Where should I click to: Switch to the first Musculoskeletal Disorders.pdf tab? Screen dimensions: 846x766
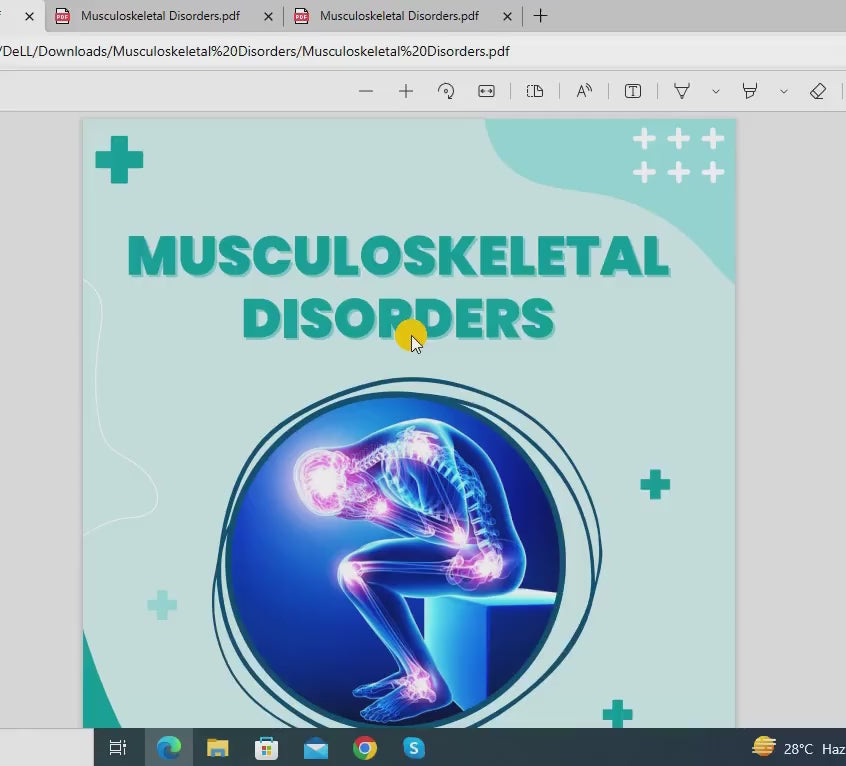click(x=160, y=16)
